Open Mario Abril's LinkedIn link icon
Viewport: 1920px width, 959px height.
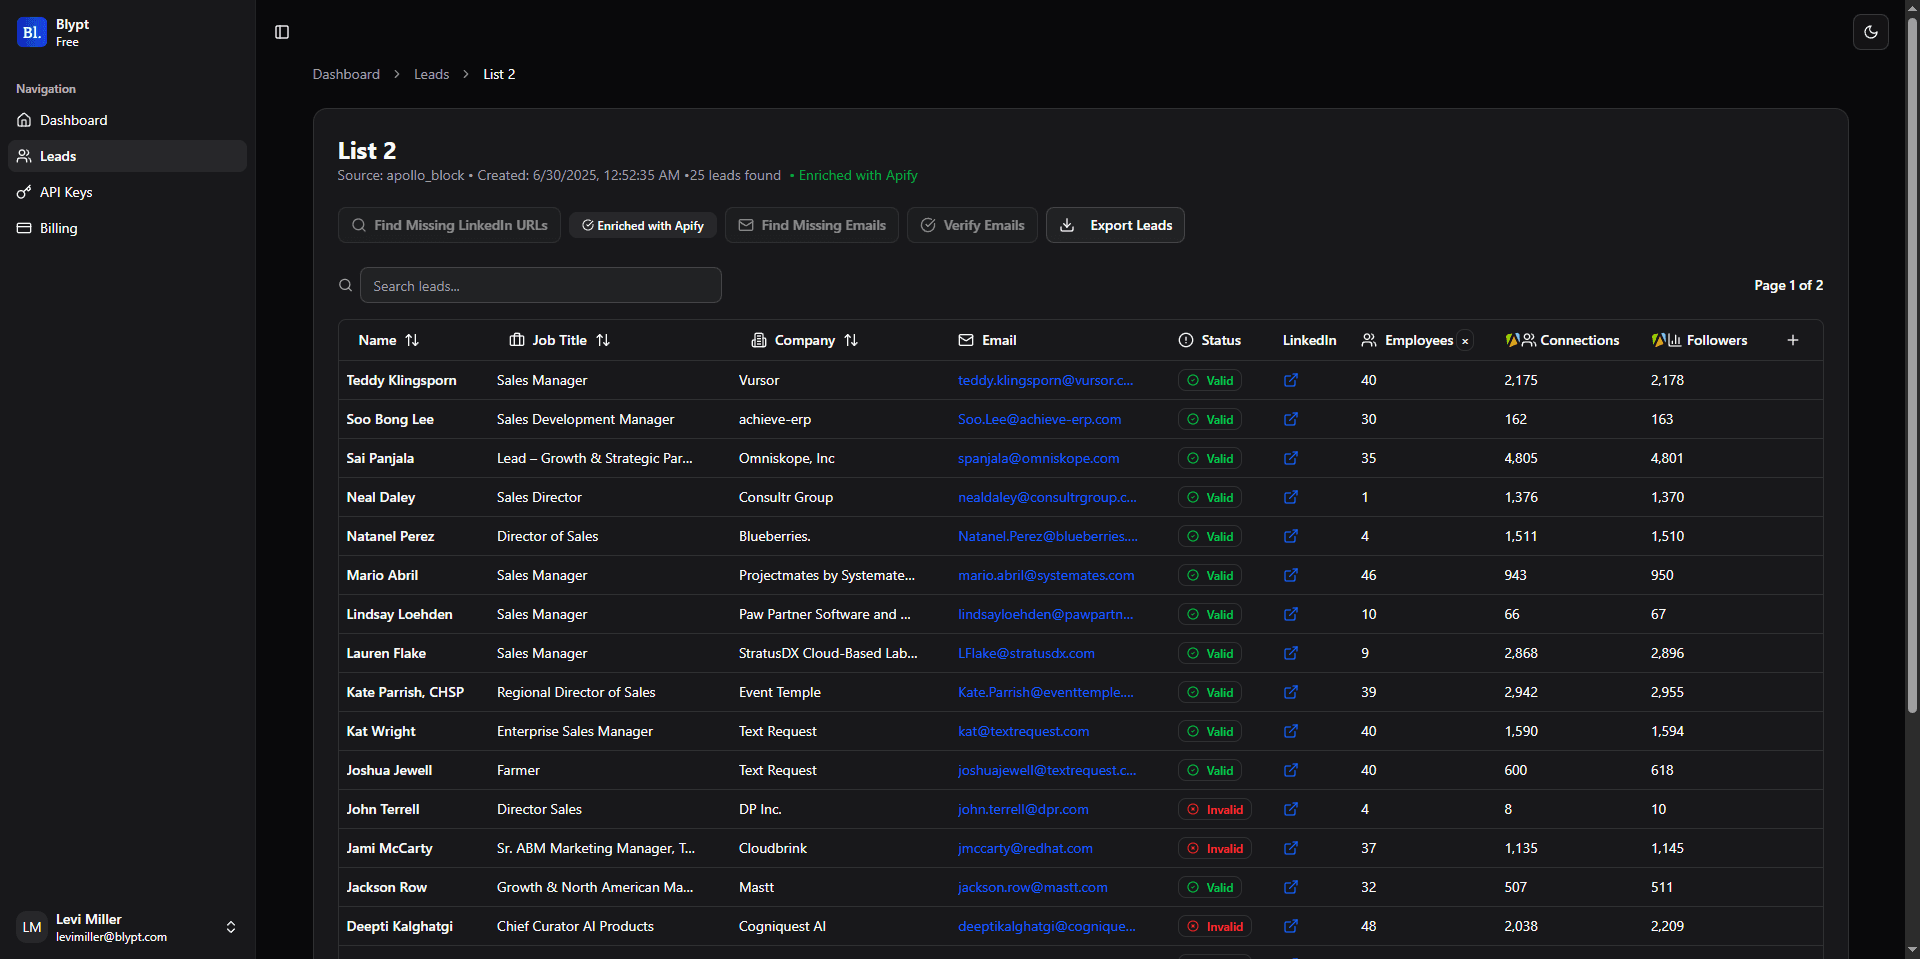[x=1291, y=575]
